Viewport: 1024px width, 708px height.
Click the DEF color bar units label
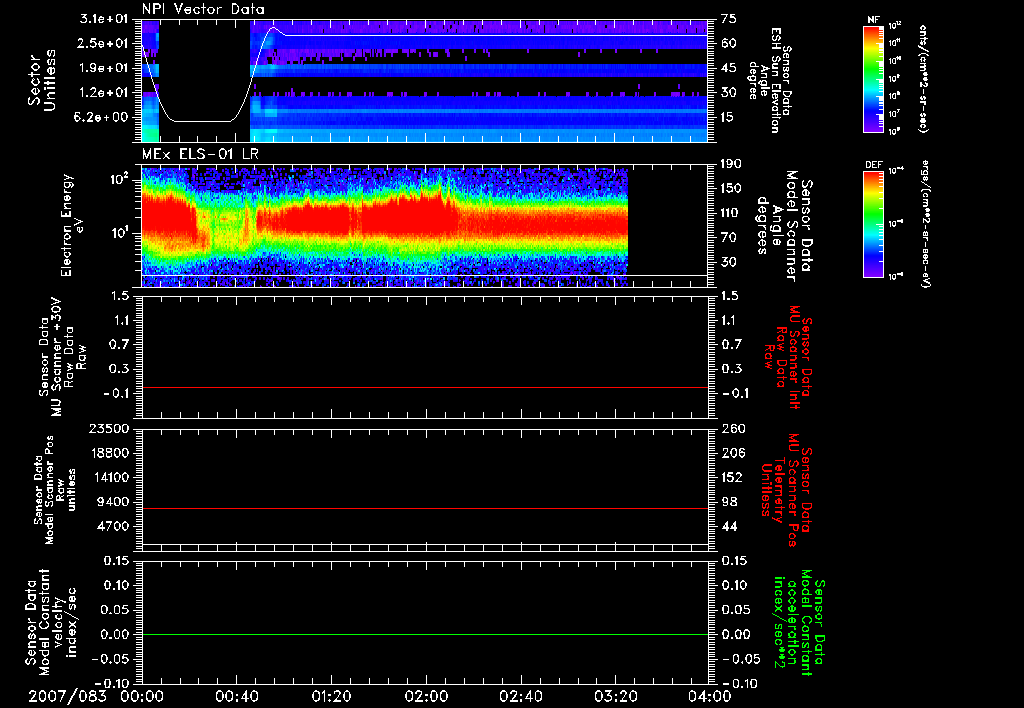pyautogui.click(x=926, y=224)
